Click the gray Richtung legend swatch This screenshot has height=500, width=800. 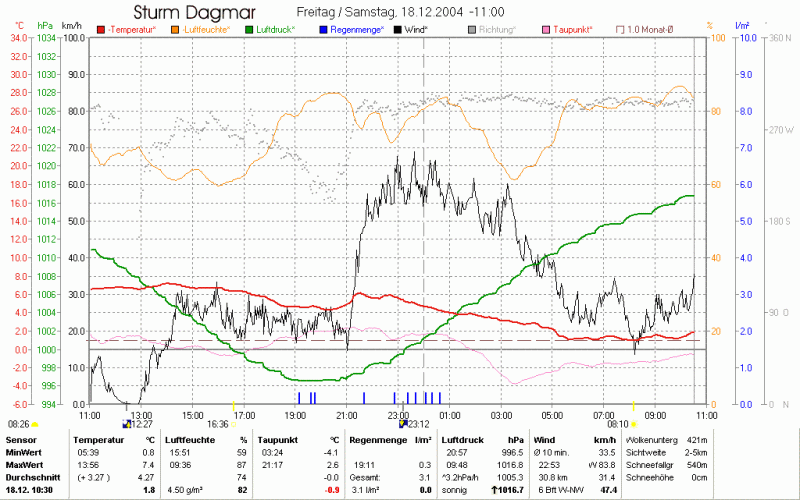[x=472, y=30]
